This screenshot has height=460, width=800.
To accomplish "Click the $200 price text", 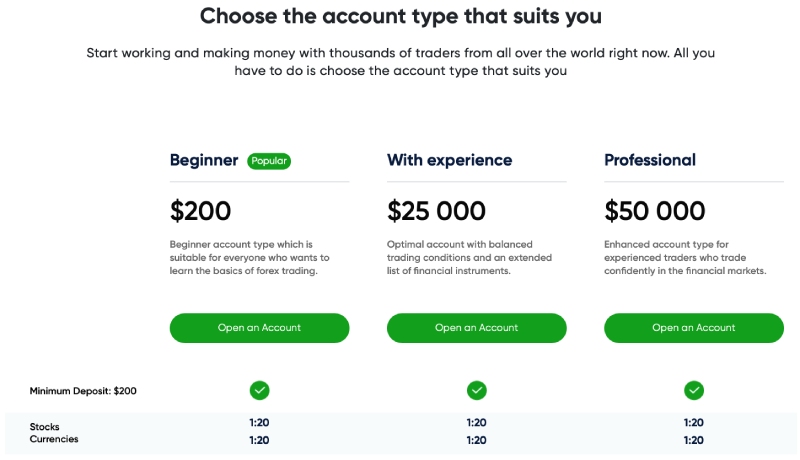I will [x=201, y=211].
